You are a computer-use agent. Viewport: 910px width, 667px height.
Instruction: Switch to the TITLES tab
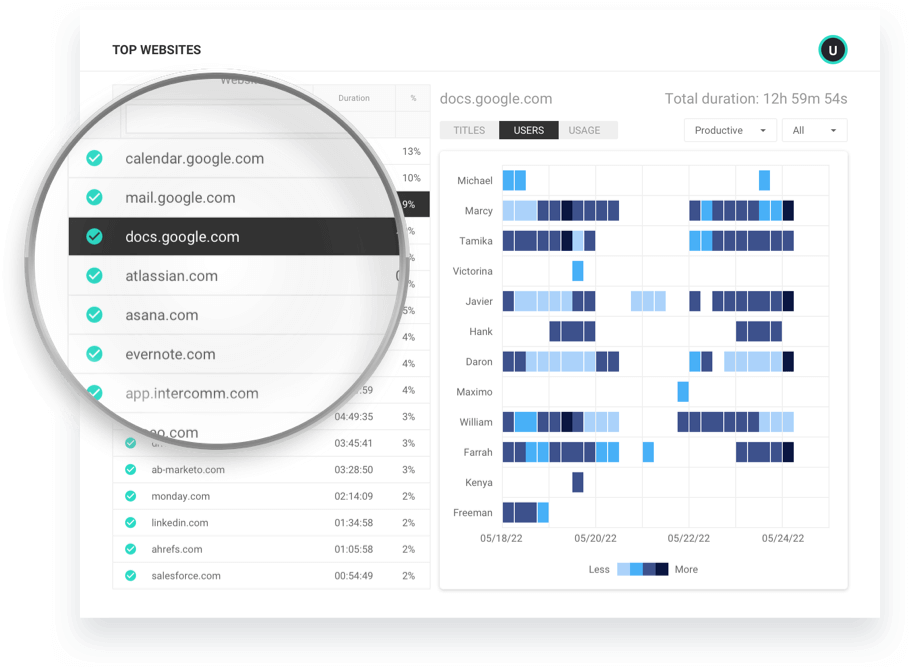pyautogui.click(x=469, y=130)
